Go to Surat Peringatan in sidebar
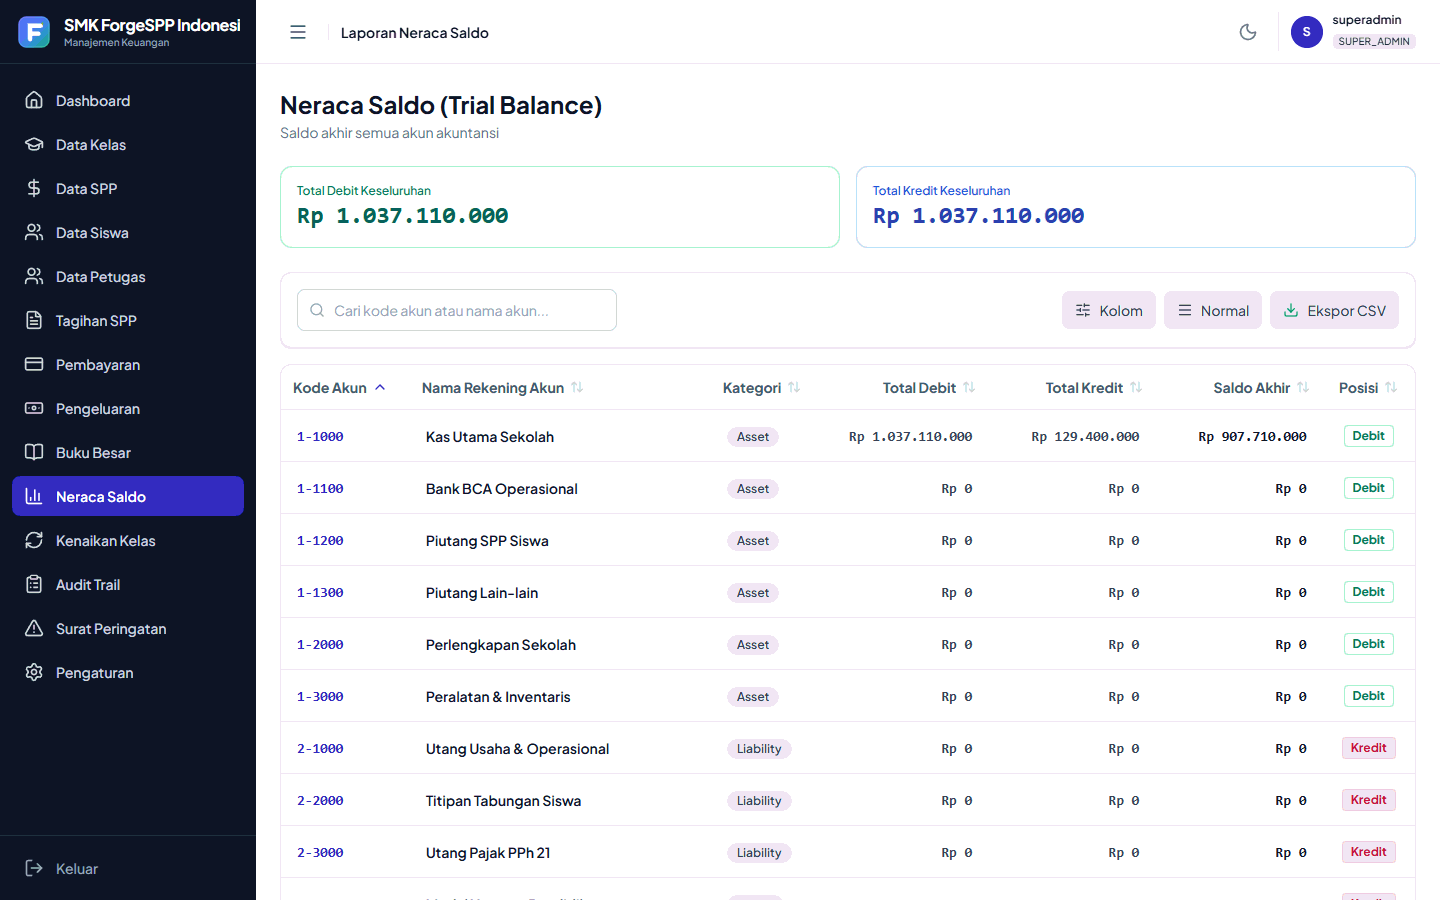Image resolution: width=1440 pixels, height=900 pixels. (x=128, y=628)
